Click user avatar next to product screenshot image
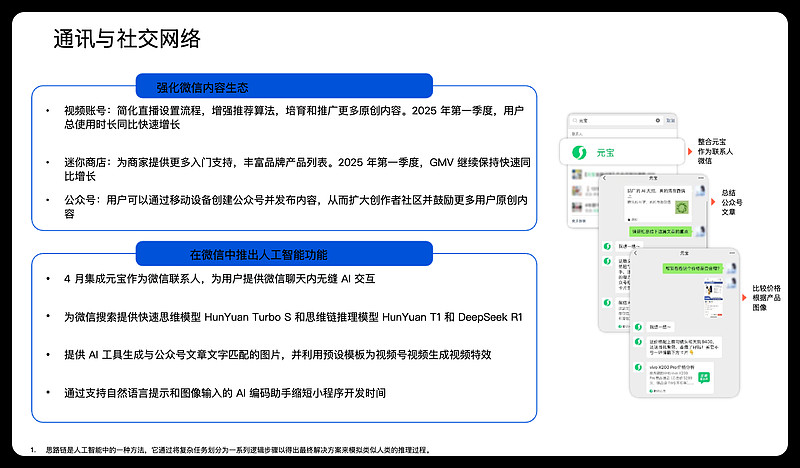The image size is (800, 468). click(732, 283)
